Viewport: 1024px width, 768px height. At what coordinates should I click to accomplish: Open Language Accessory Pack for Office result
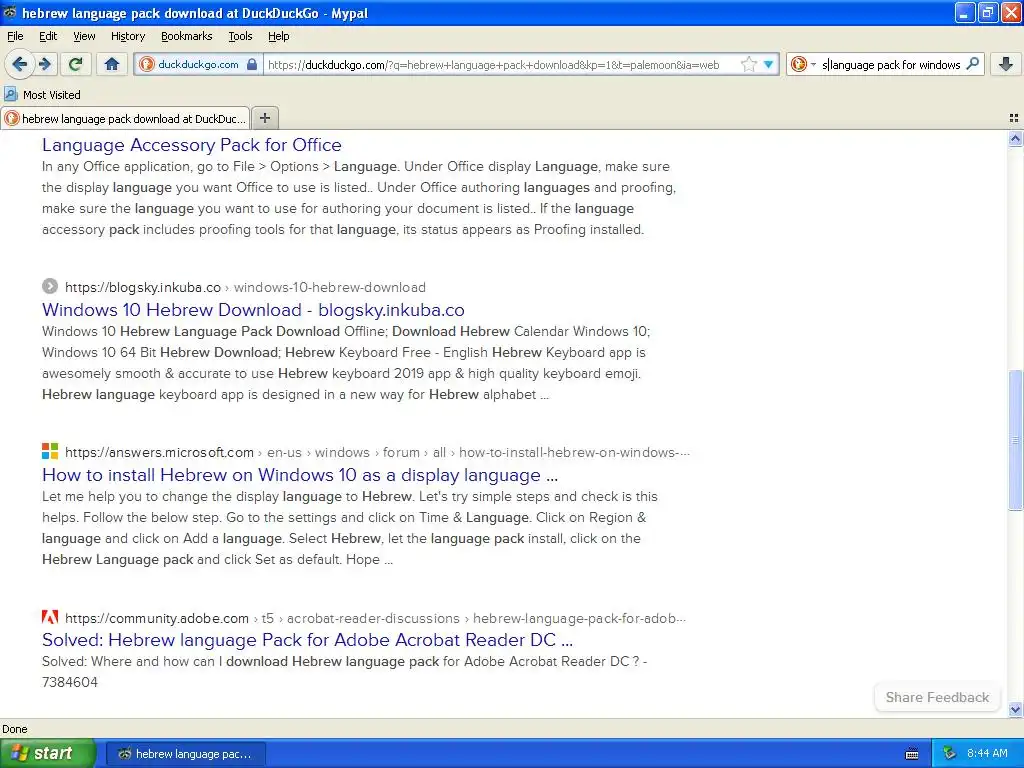[191, 145]
